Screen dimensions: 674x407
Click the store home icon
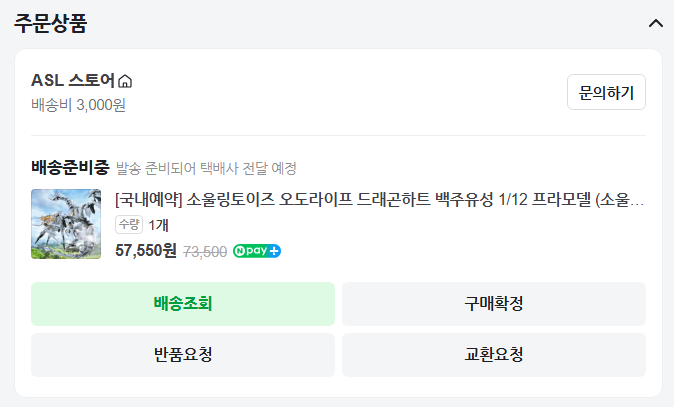pyautogui.click(x=125, y=81)
